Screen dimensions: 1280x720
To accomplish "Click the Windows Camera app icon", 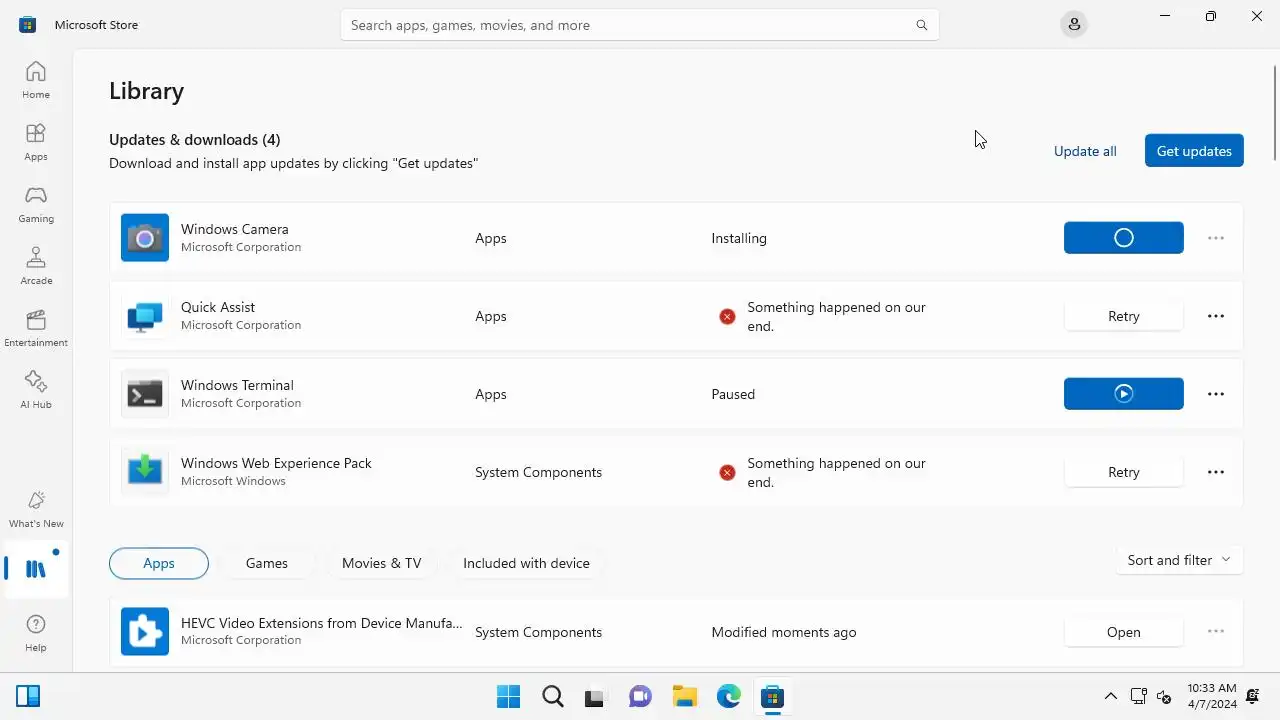I will (x=145, y=238).
